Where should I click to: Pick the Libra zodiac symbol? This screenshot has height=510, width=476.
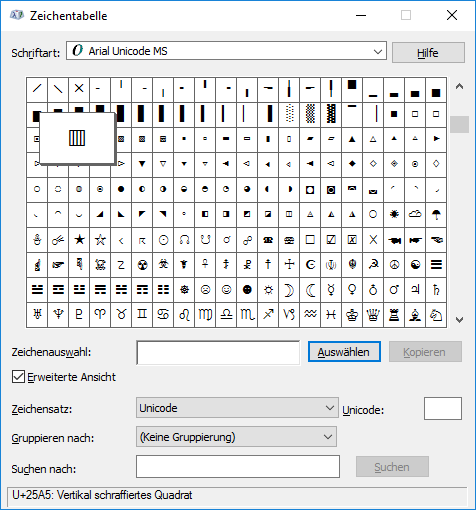pyautogui.click(x=226, y=315)
